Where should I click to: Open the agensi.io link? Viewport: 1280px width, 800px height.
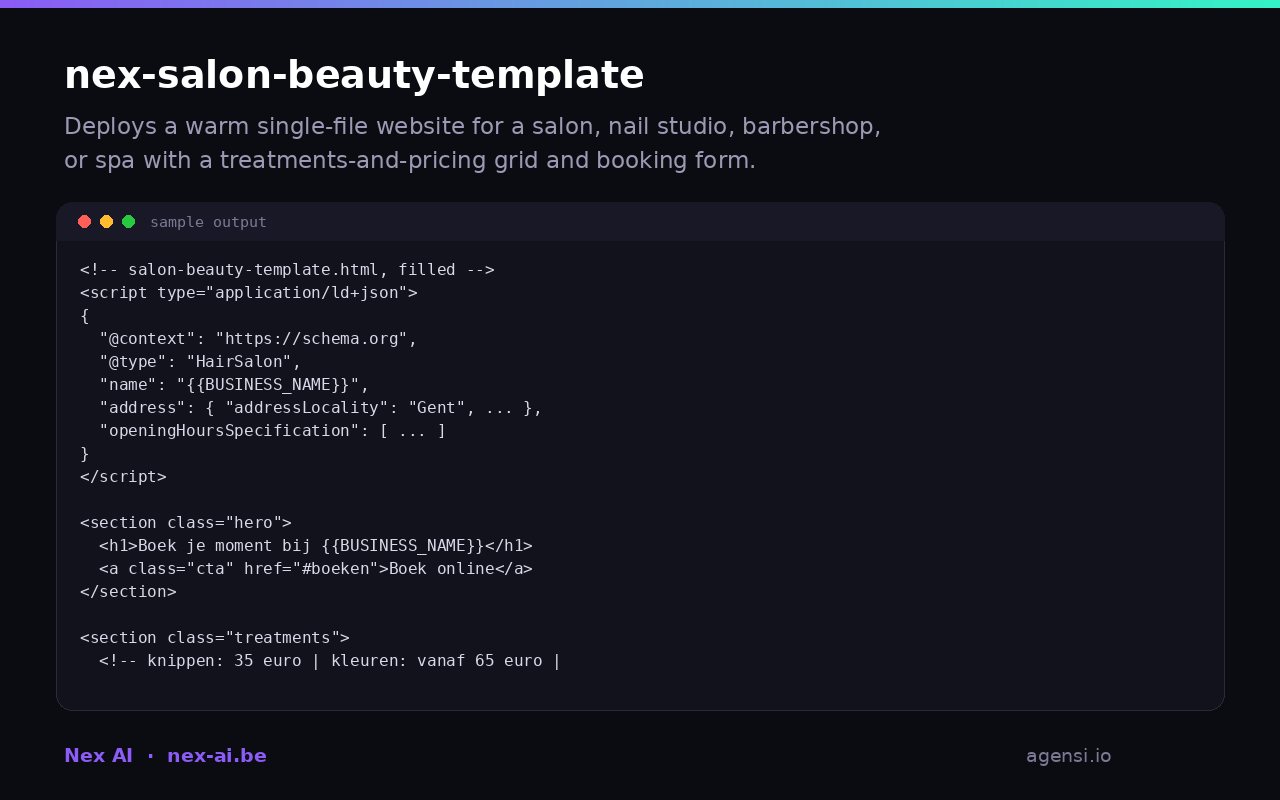pyautogui.click(x=1068, y=756)
